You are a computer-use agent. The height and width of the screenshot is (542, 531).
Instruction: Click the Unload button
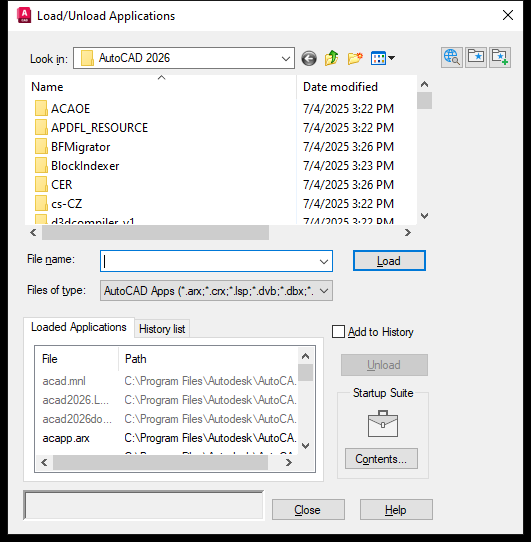point(384,365)
